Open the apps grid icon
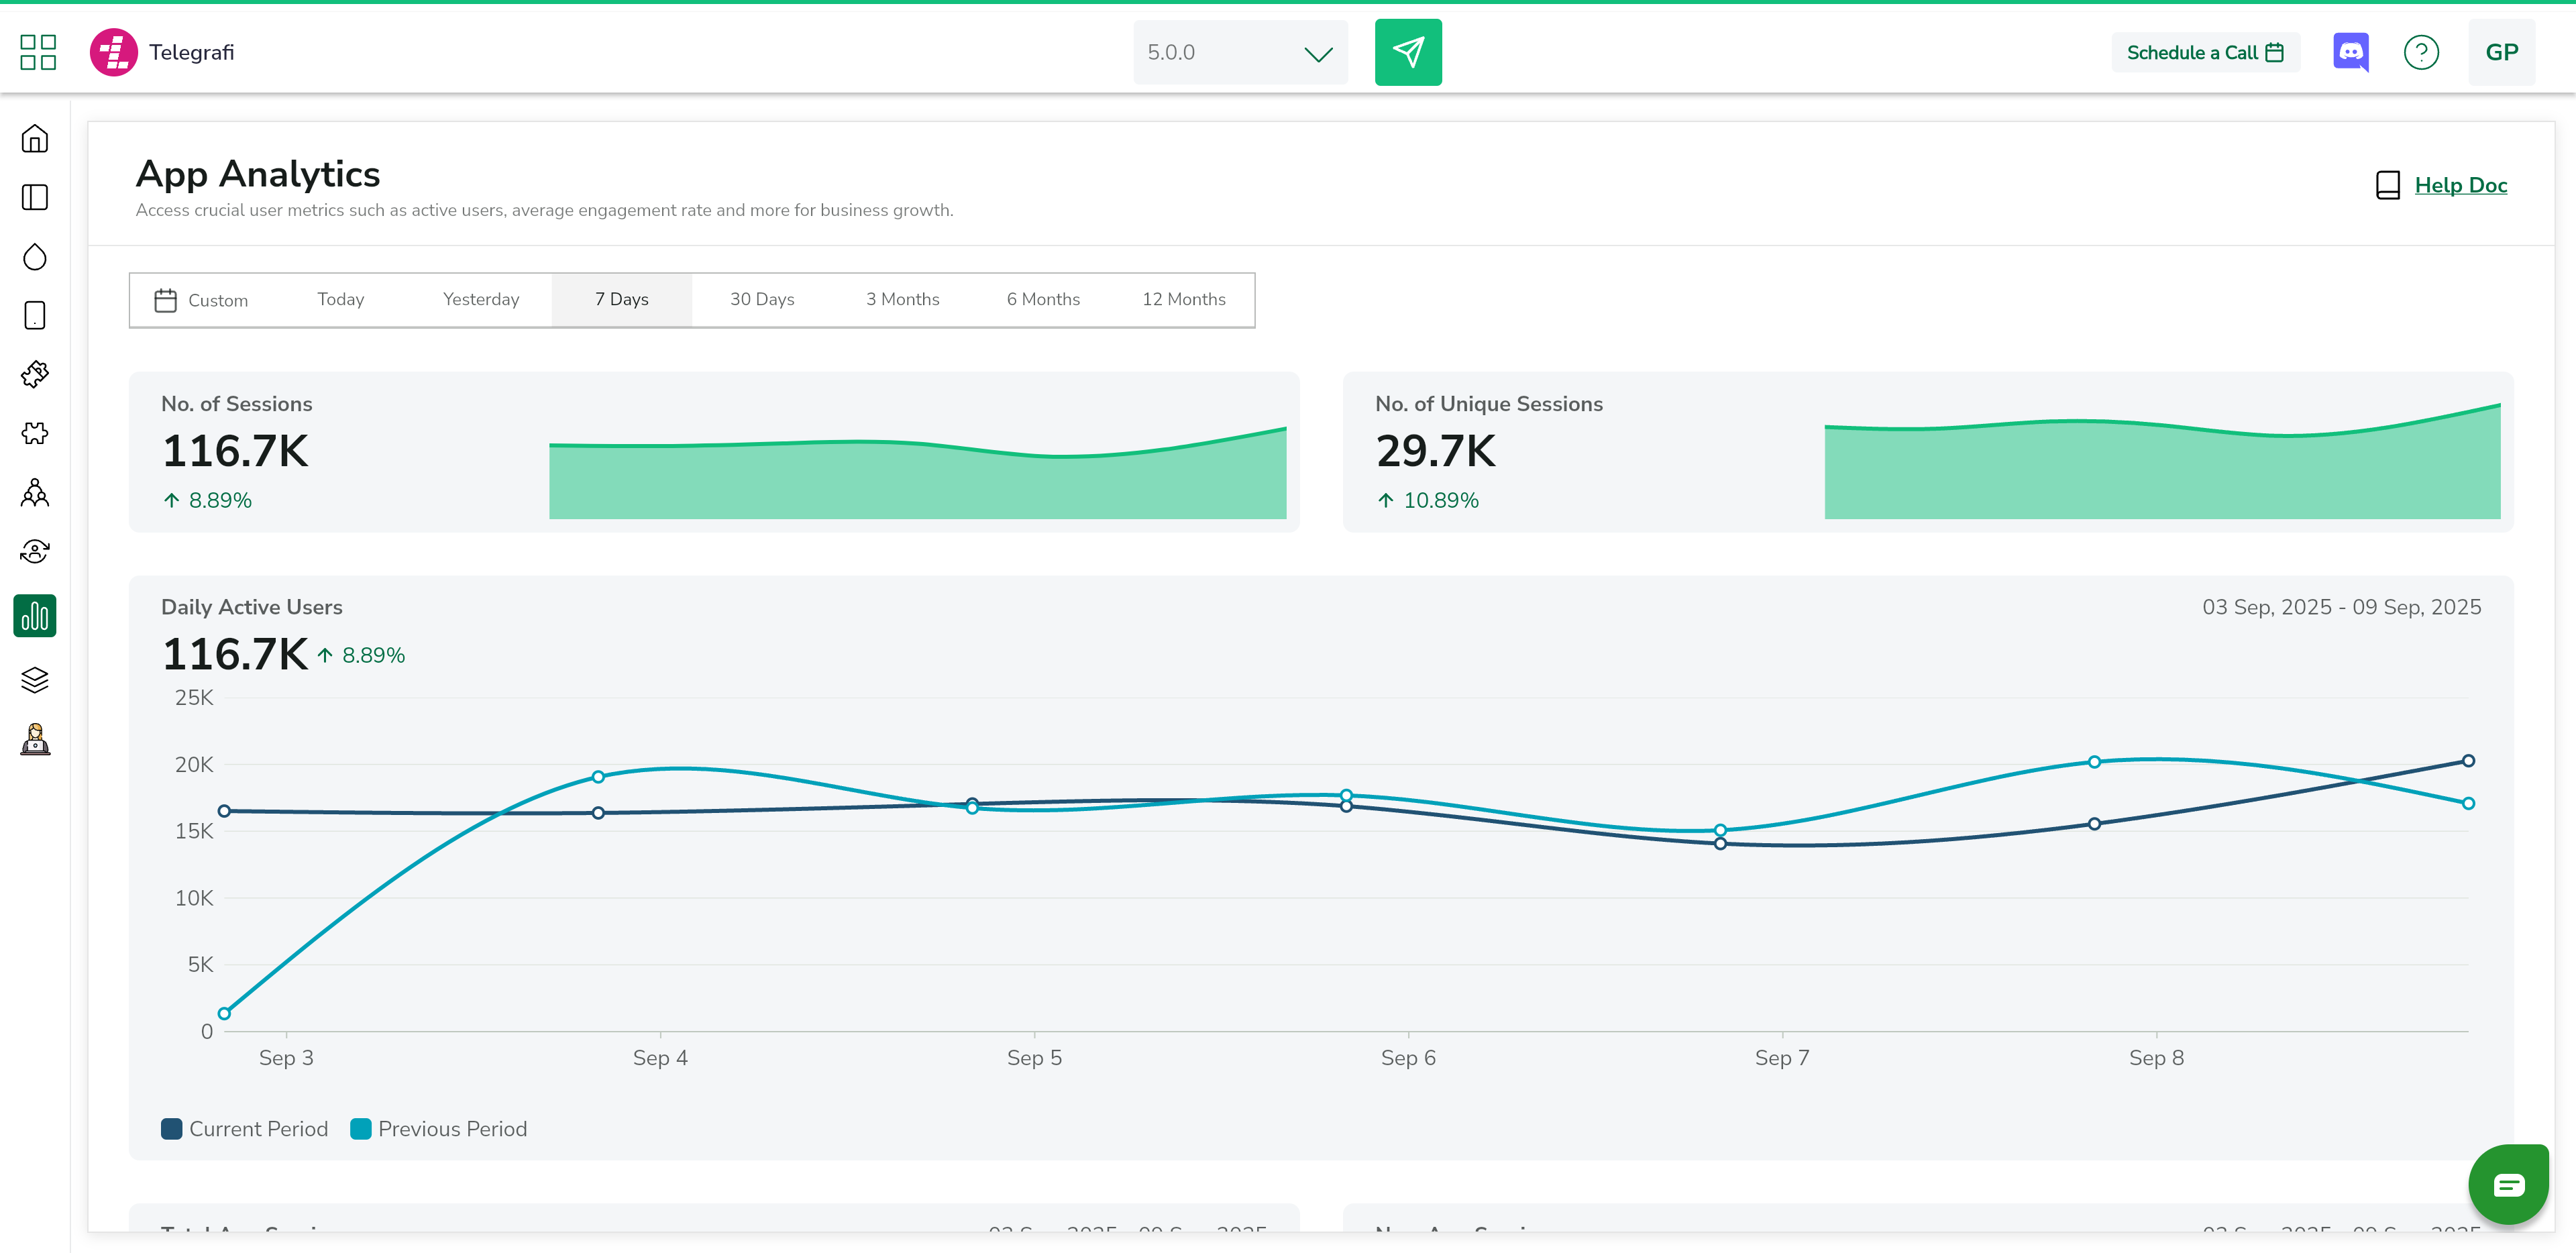2576x1253 pixels. pyautogui.click(x=38, y=52)
